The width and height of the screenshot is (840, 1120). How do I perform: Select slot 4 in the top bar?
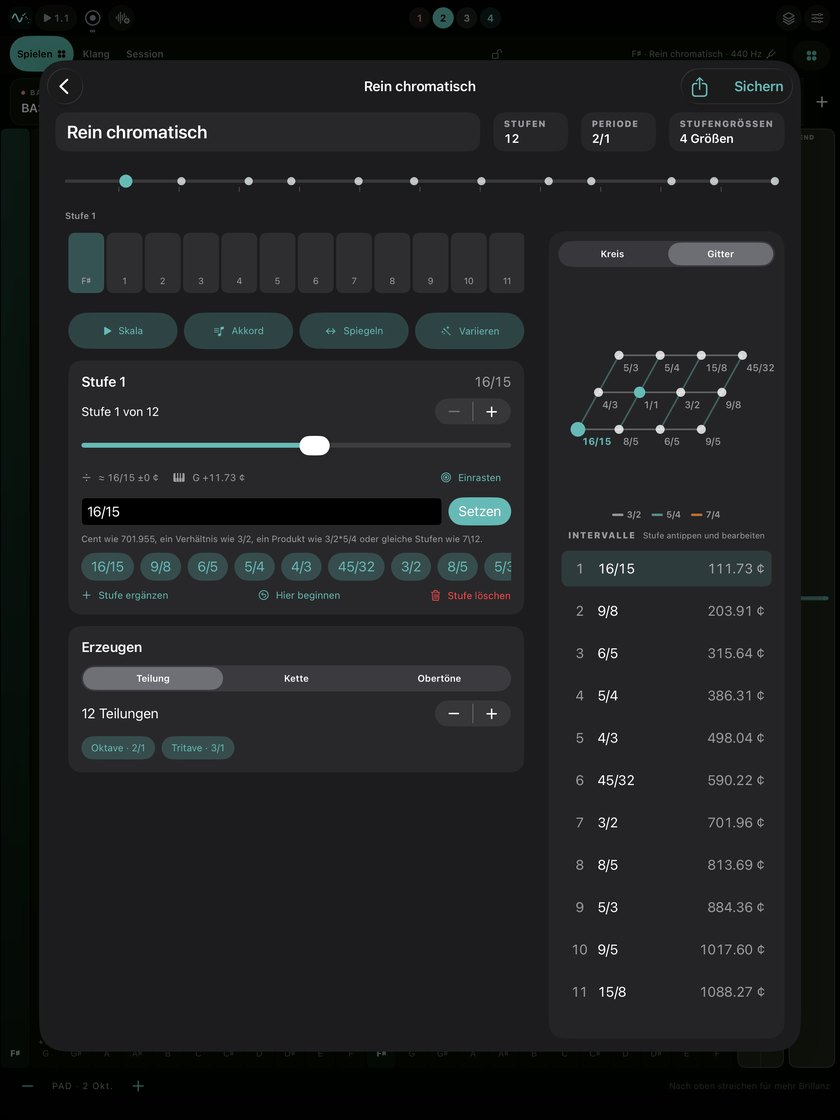pyautogui.click(x=490, y=18)
